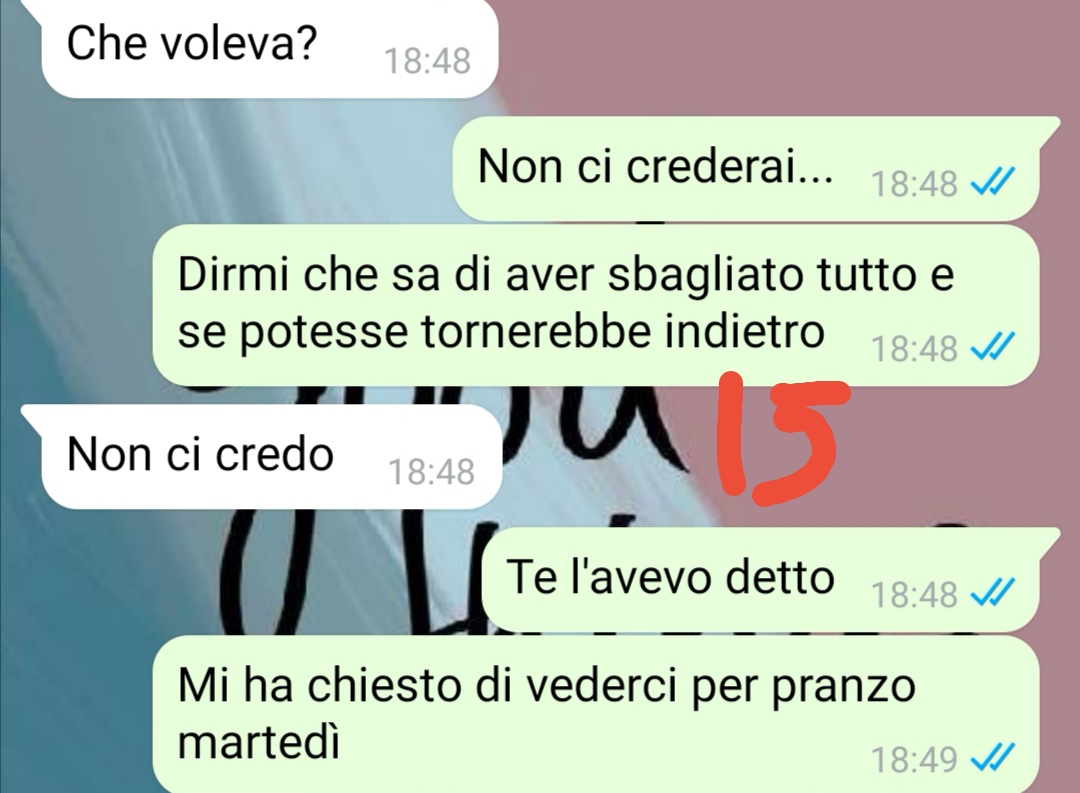Select the 'Non ci crederai...' message
The height and width of the screenshot is (793, 1080).
[745, 169]
